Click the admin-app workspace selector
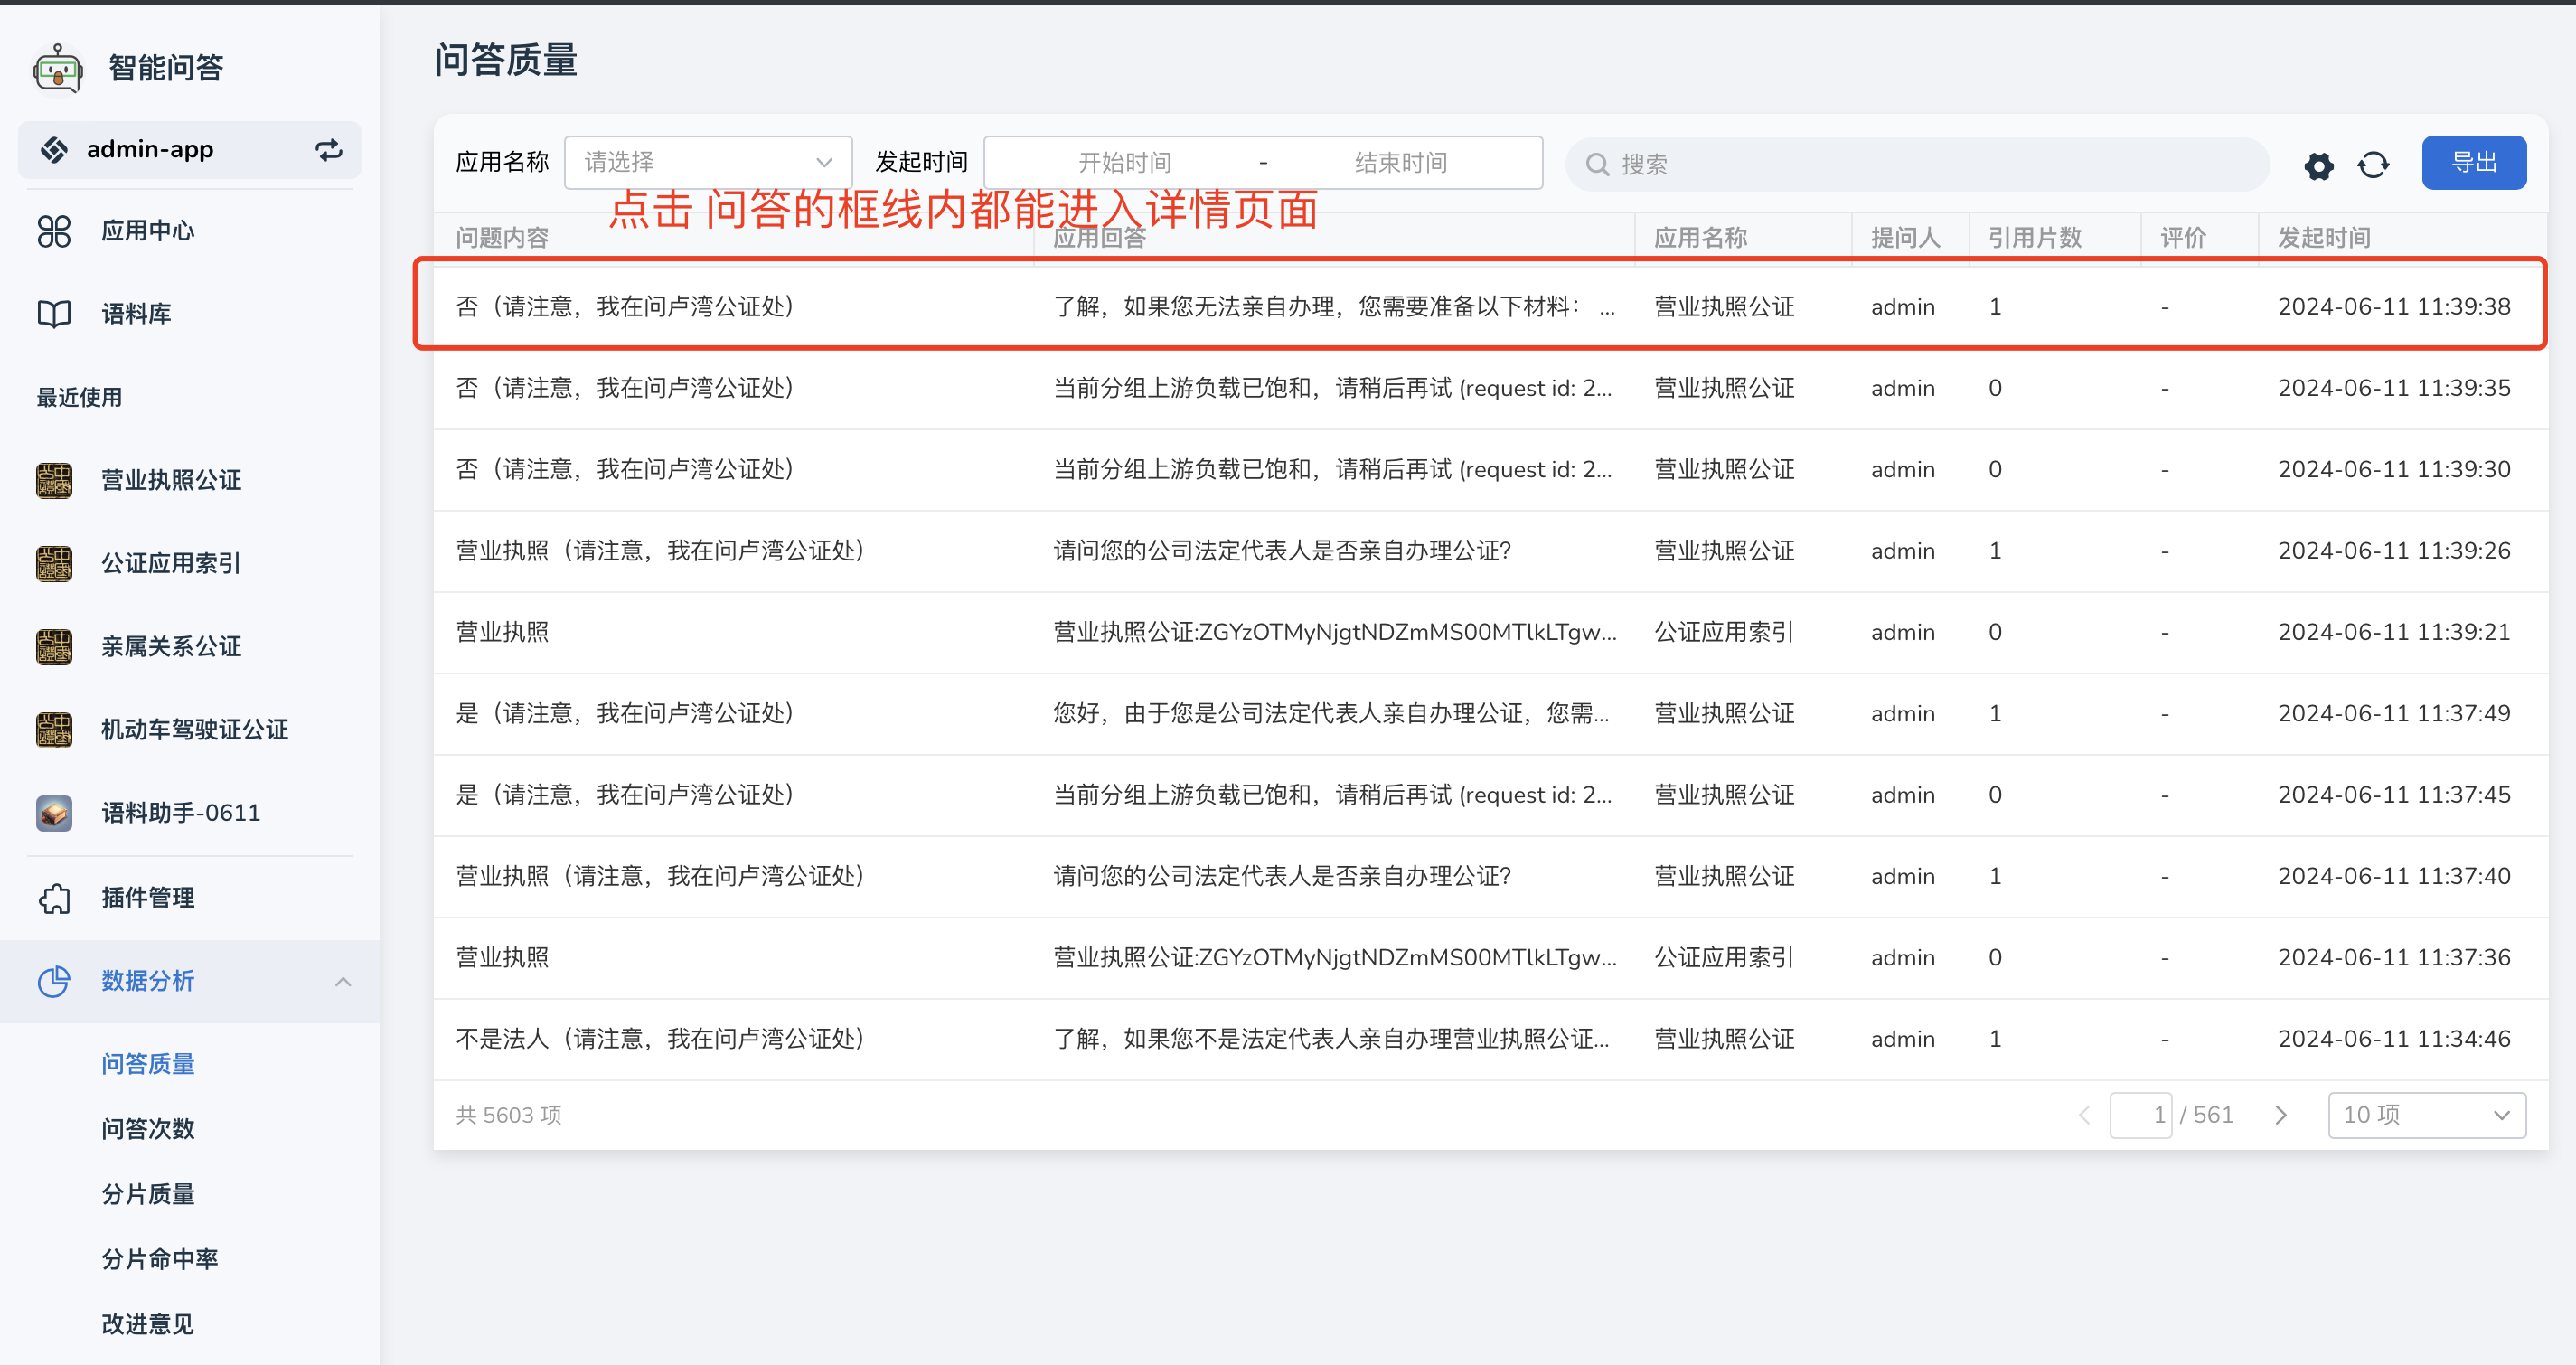Viewport: 2576px width, 1365px height. 190,150
